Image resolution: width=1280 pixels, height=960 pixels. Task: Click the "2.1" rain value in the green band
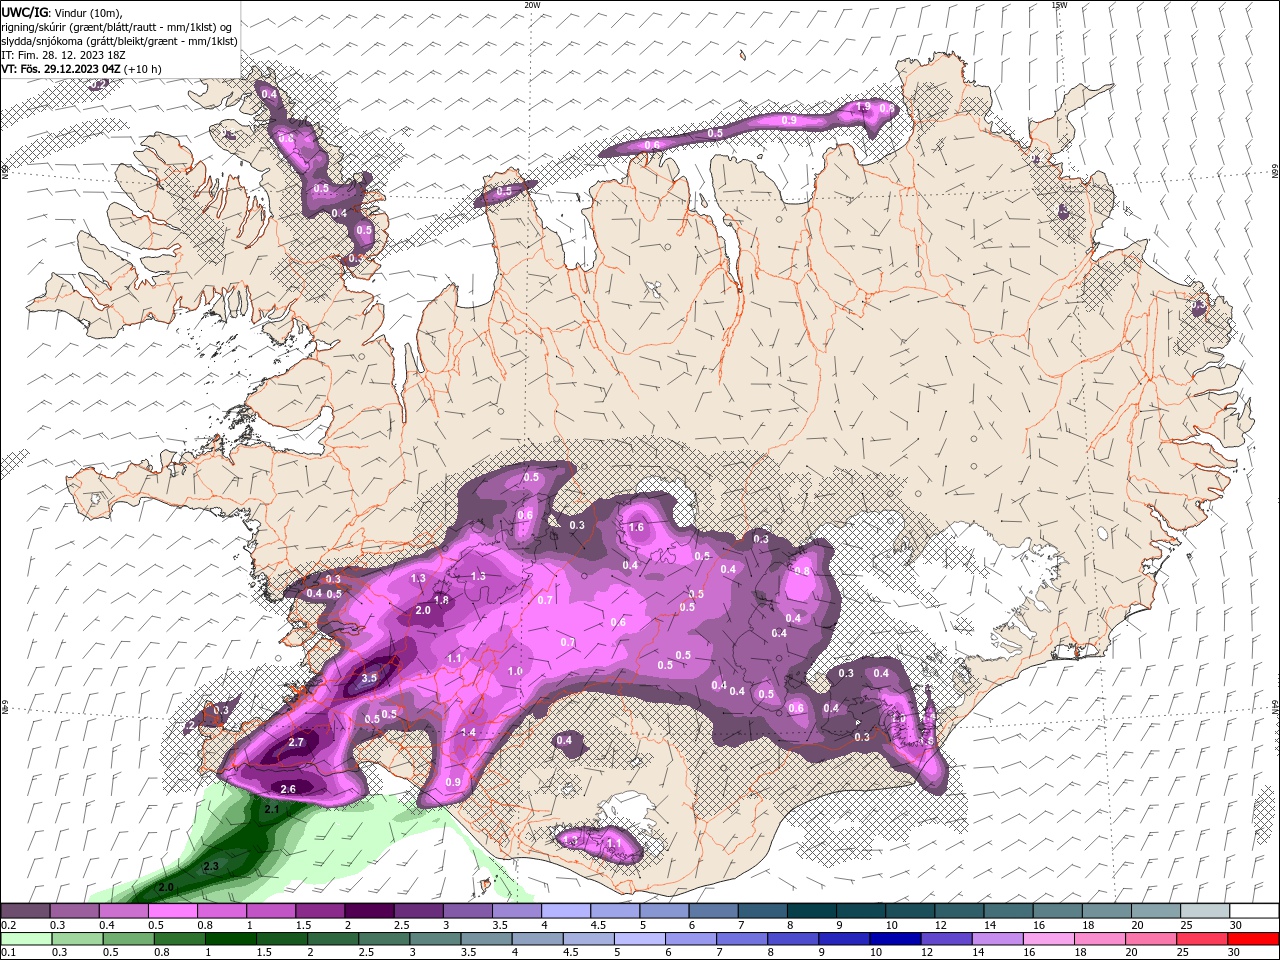tap(272, 809)
